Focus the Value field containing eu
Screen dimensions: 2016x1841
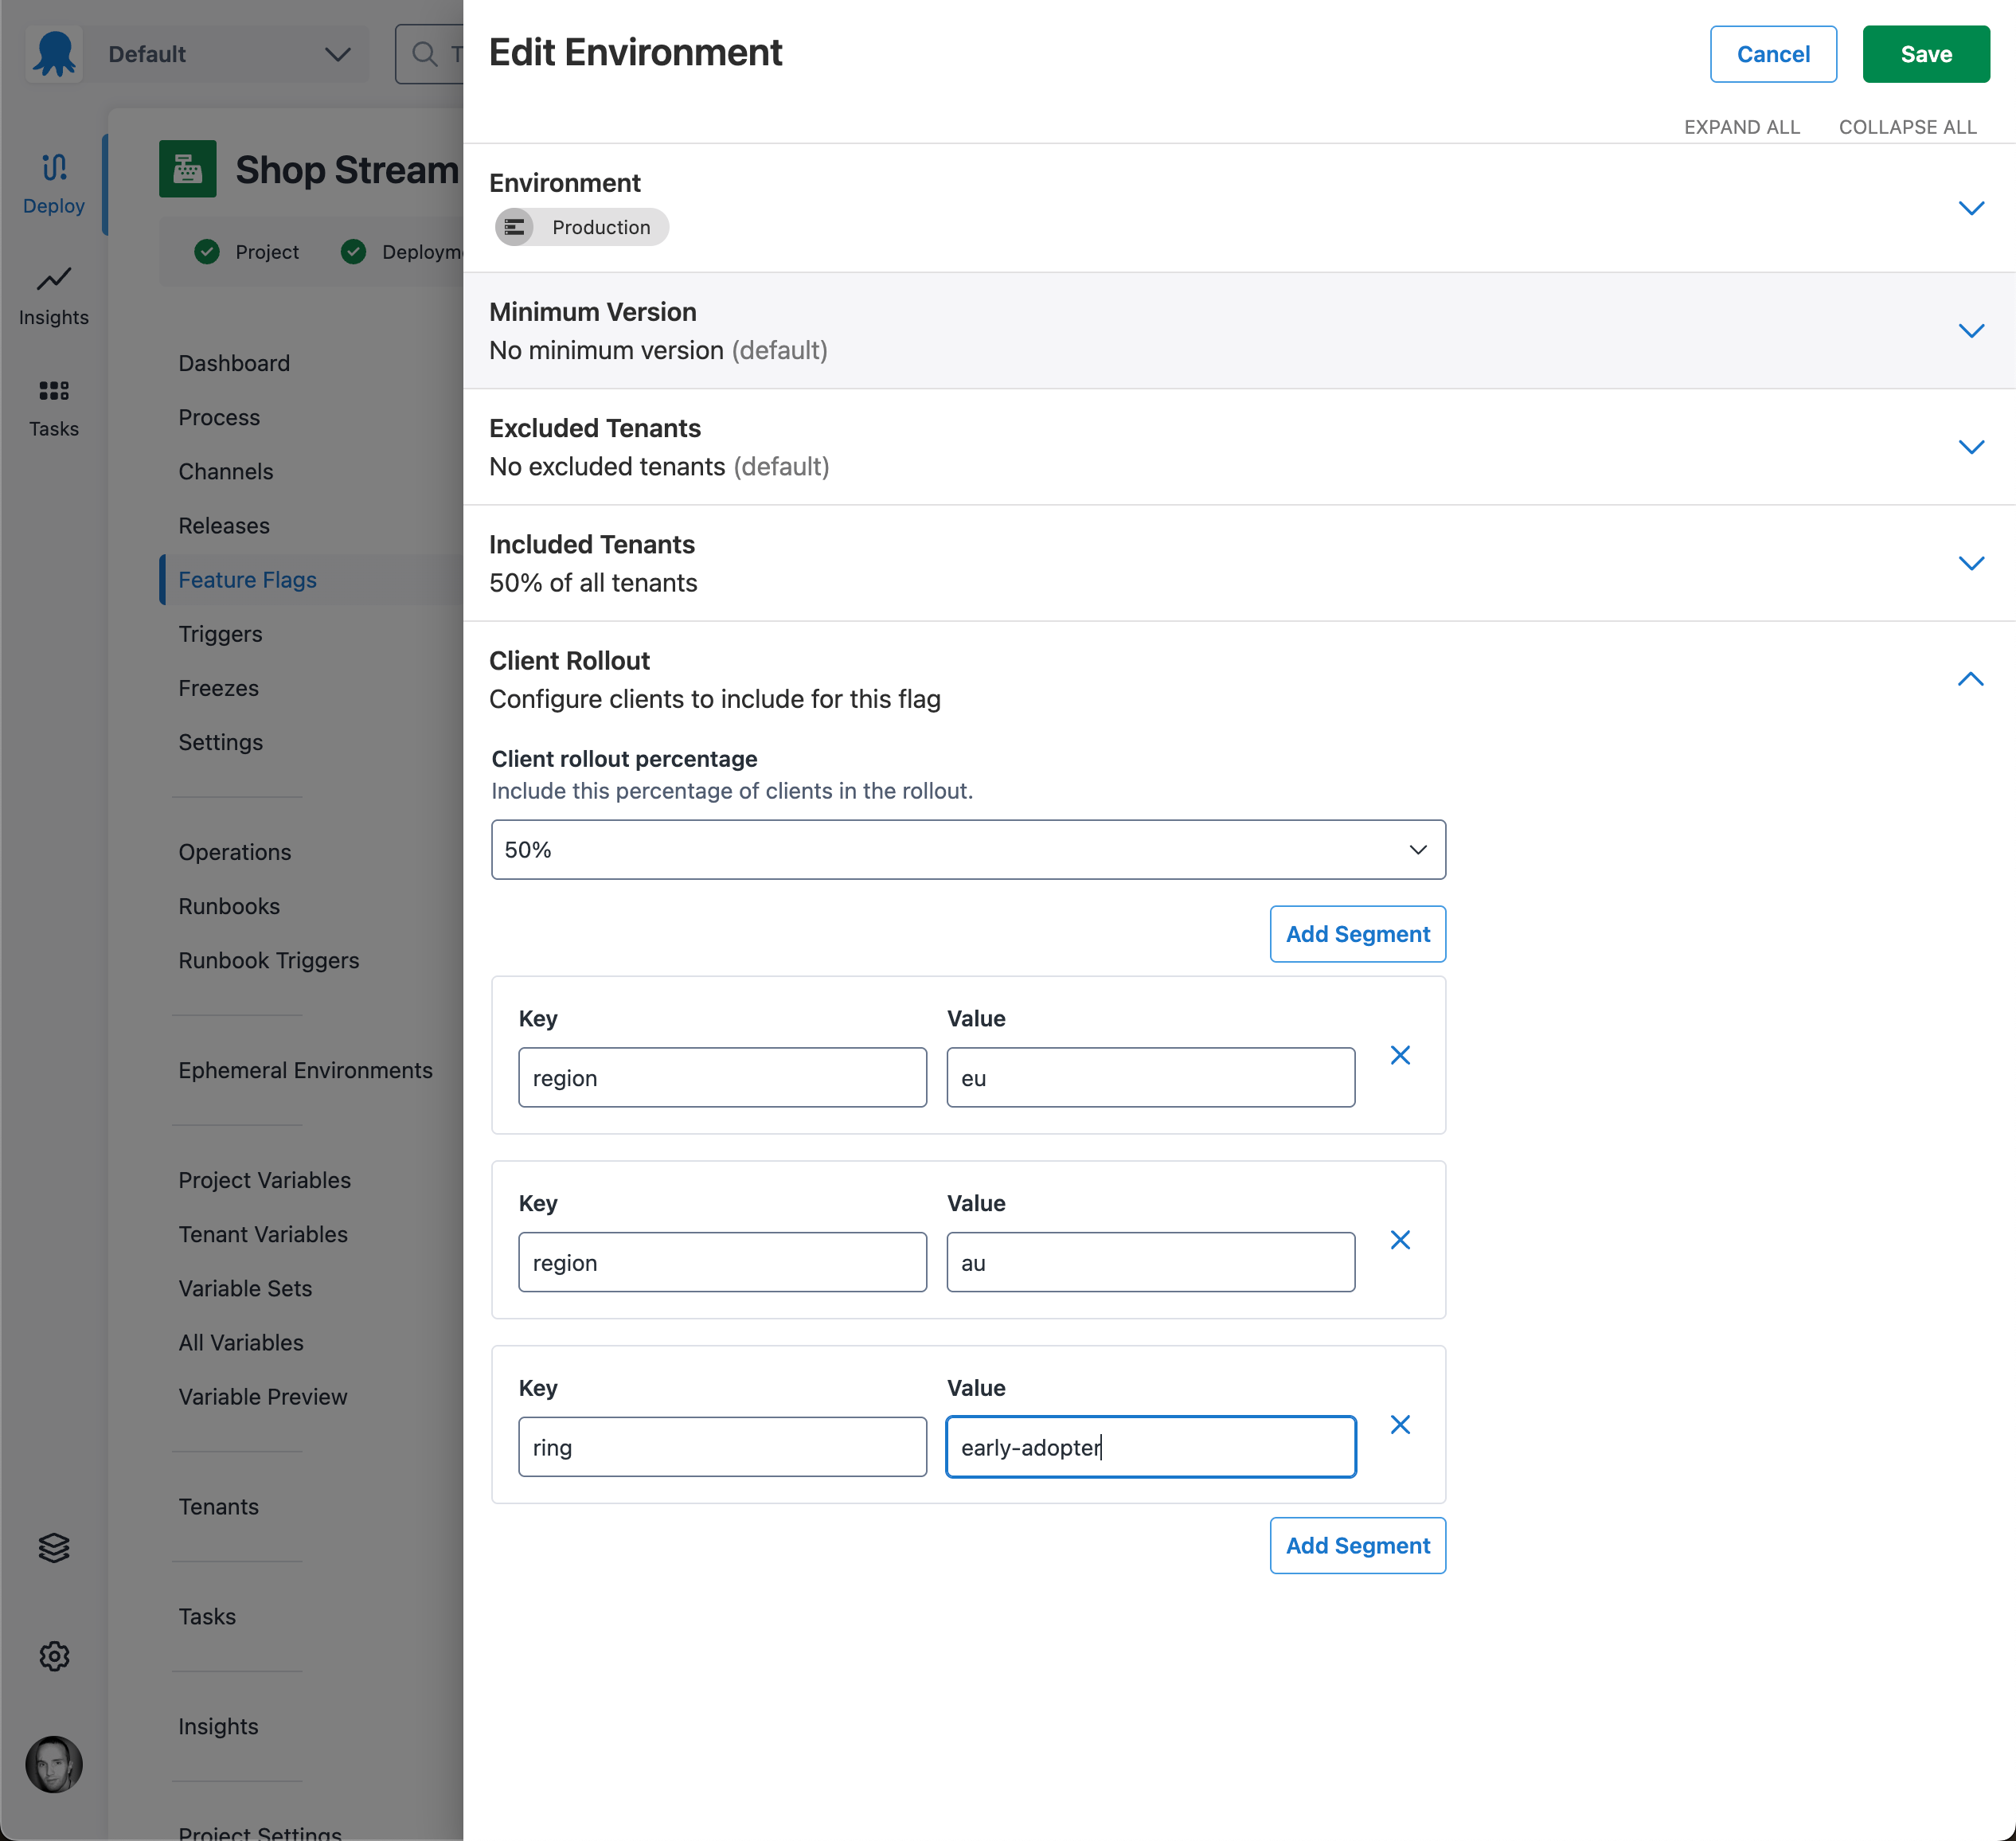point(1151,1078)
